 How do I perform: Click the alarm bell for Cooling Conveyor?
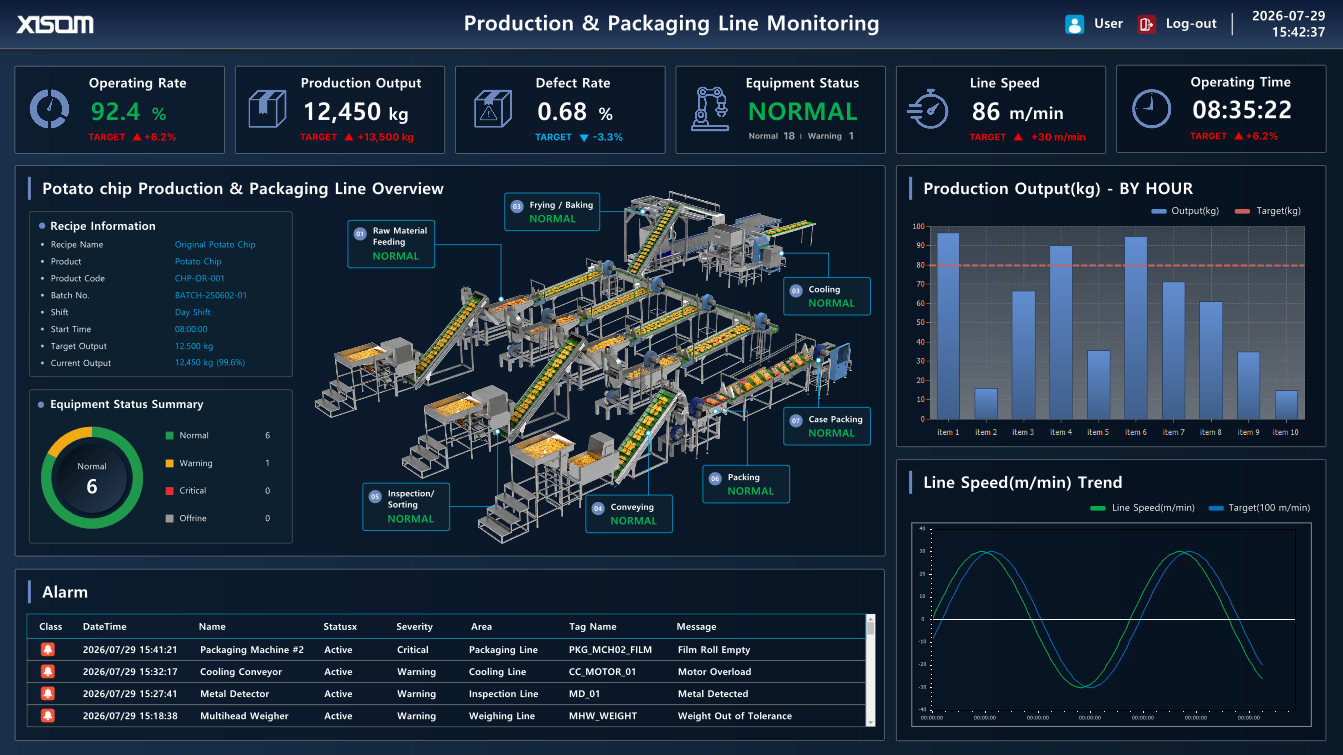coord(48,672)
